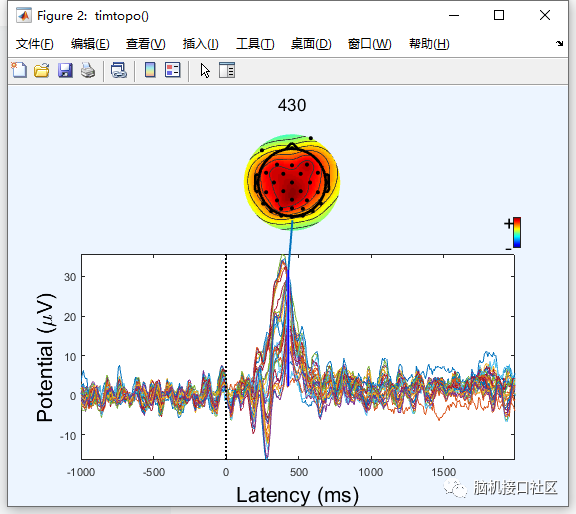Close the Figure 2 window
576x514 pixels.
click(x=545, y=15)
